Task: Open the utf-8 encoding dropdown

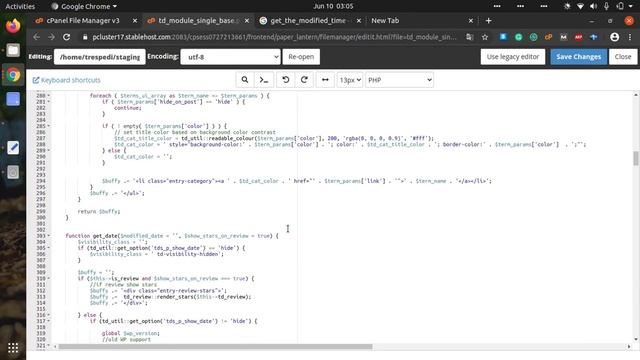Action: (x=231, y=57)
